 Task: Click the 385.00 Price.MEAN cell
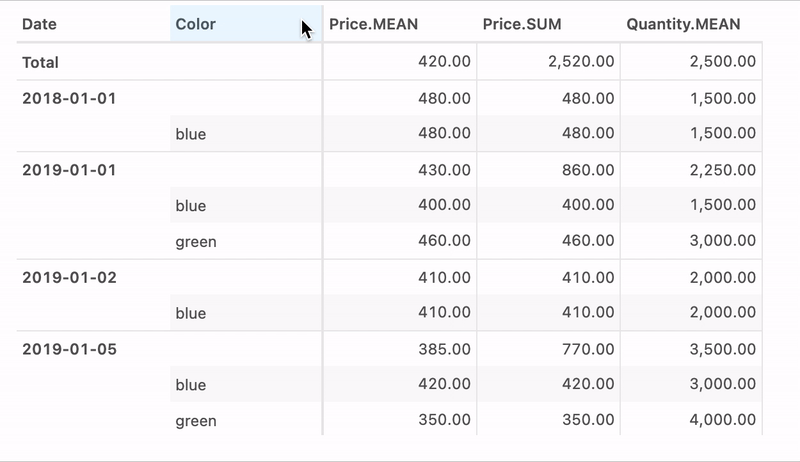[445, 350]
